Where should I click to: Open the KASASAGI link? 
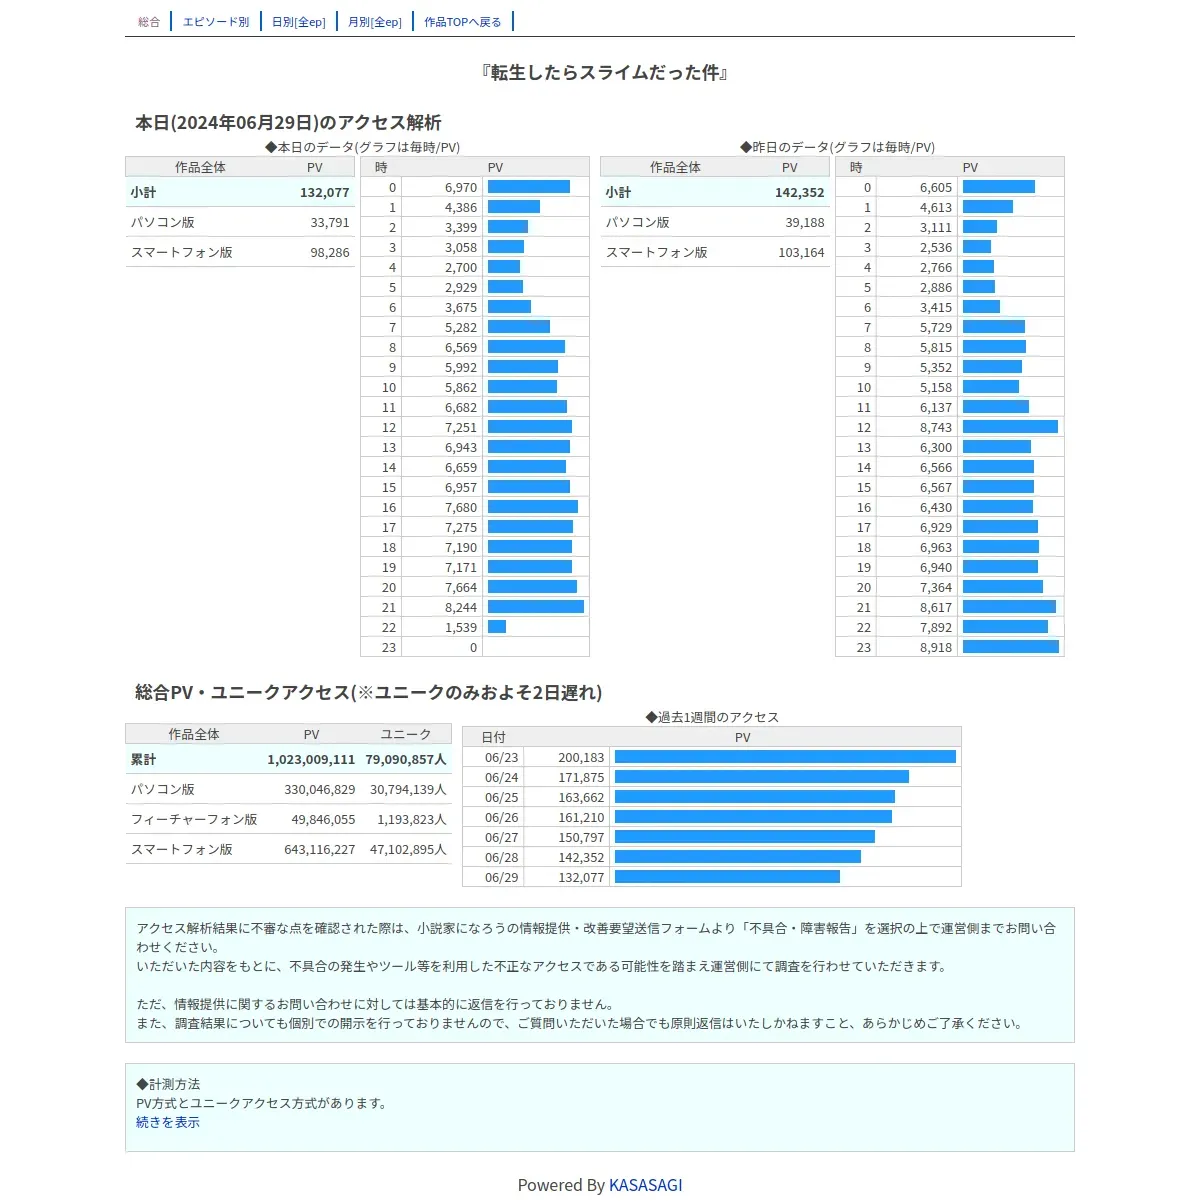coord(646,1185)
